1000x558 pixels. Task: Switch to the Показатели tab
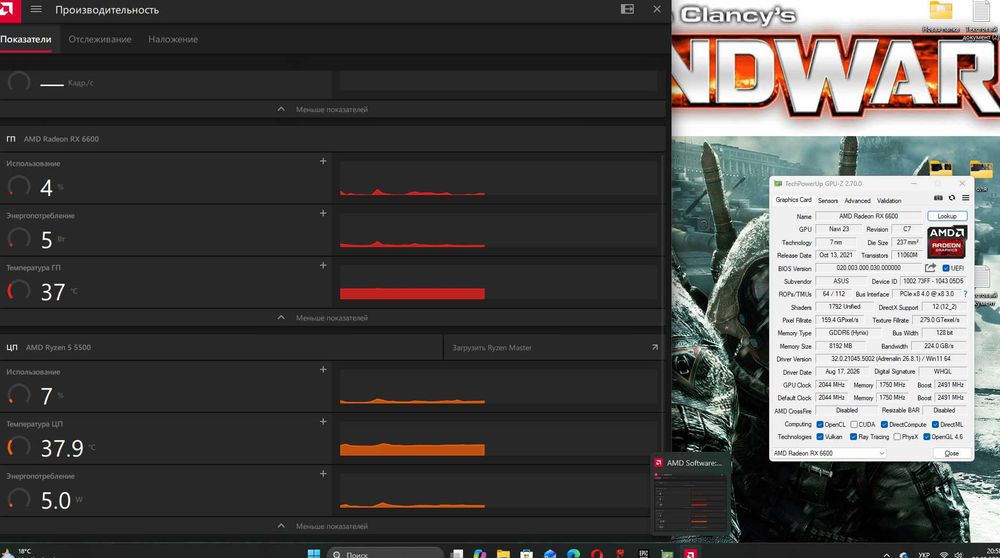click(26, 39)
